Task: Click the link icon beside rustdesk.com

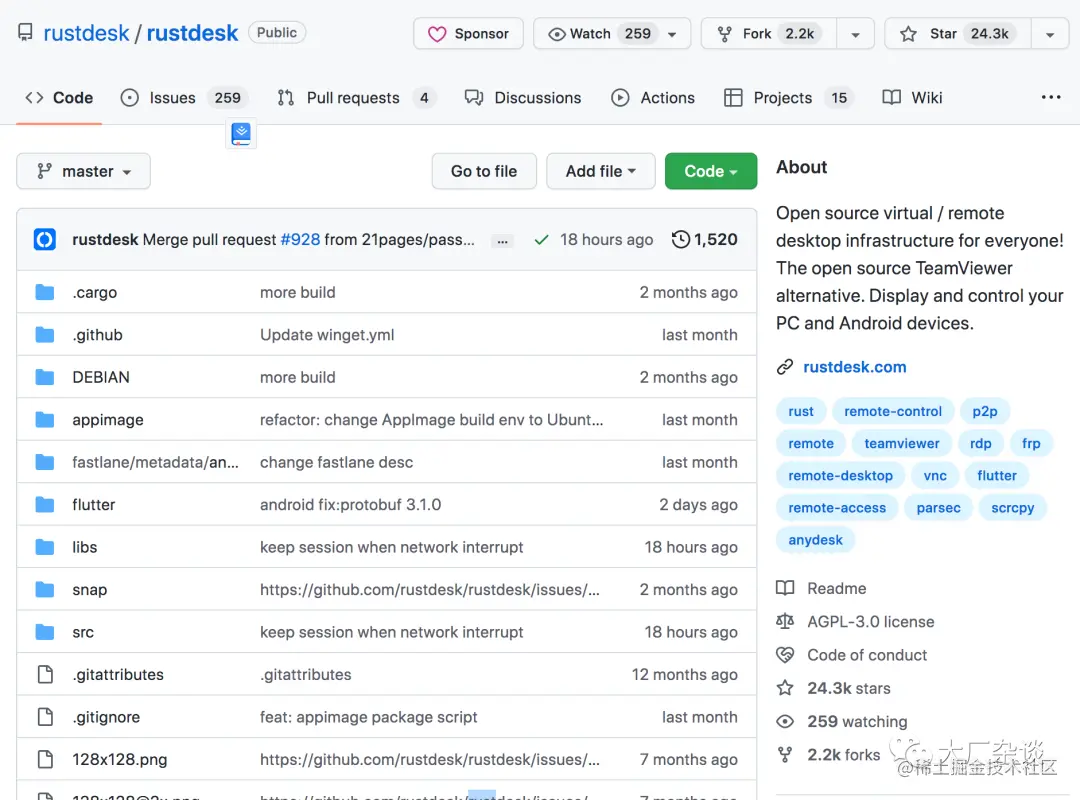Action: 785,367
